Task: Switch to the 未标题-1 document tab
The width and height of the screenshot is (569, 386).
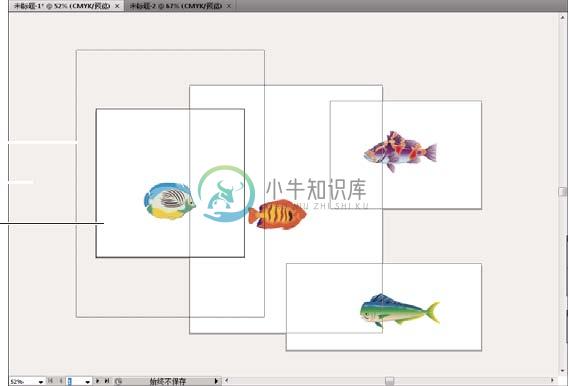Action: pos(62,6)
